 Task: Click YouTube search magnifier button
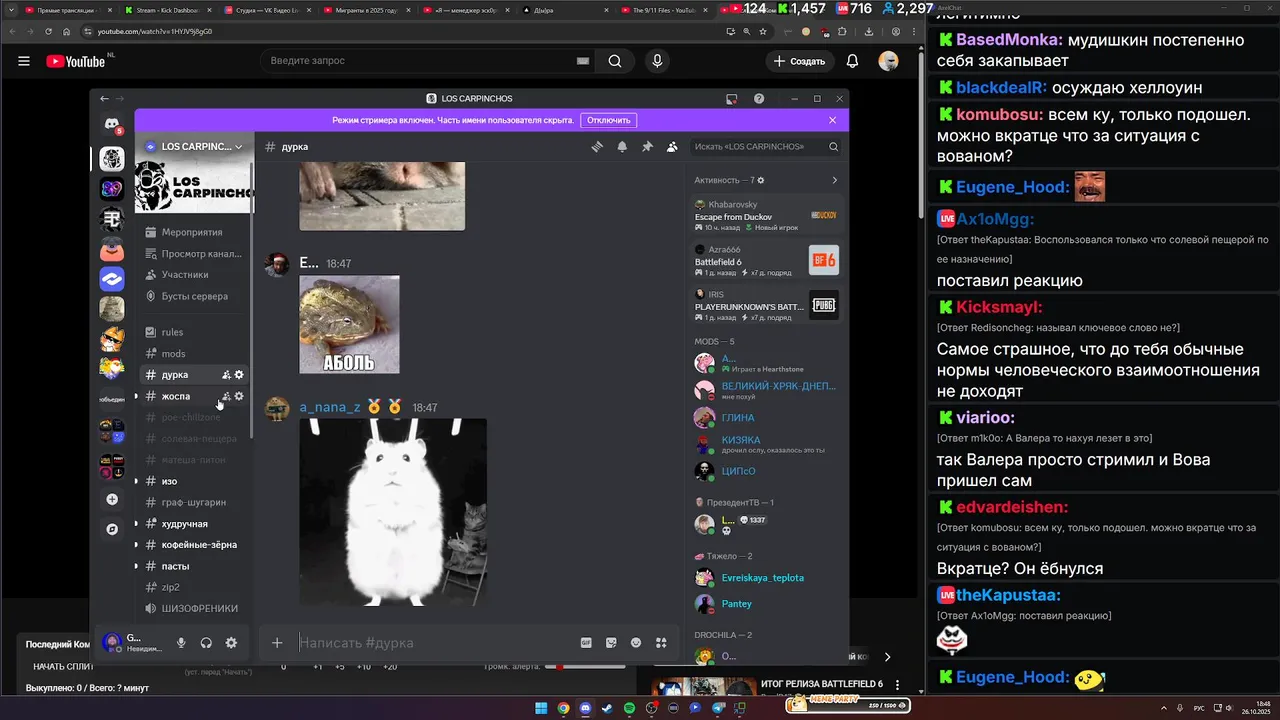coord(615,61)
